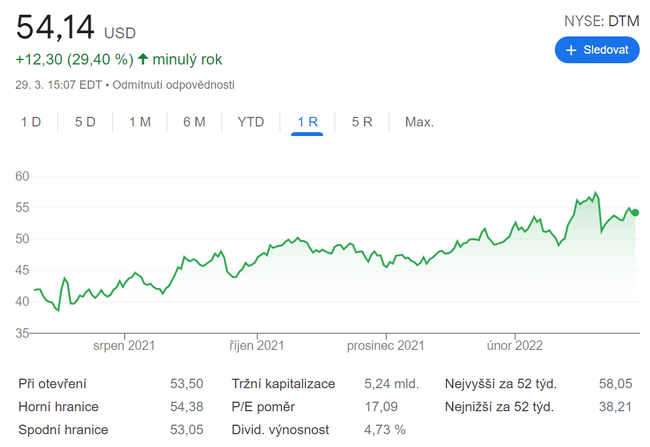Switch chart to YTD view
The width and height of the screenshot is (650, 447).
(x=250, y=122)
